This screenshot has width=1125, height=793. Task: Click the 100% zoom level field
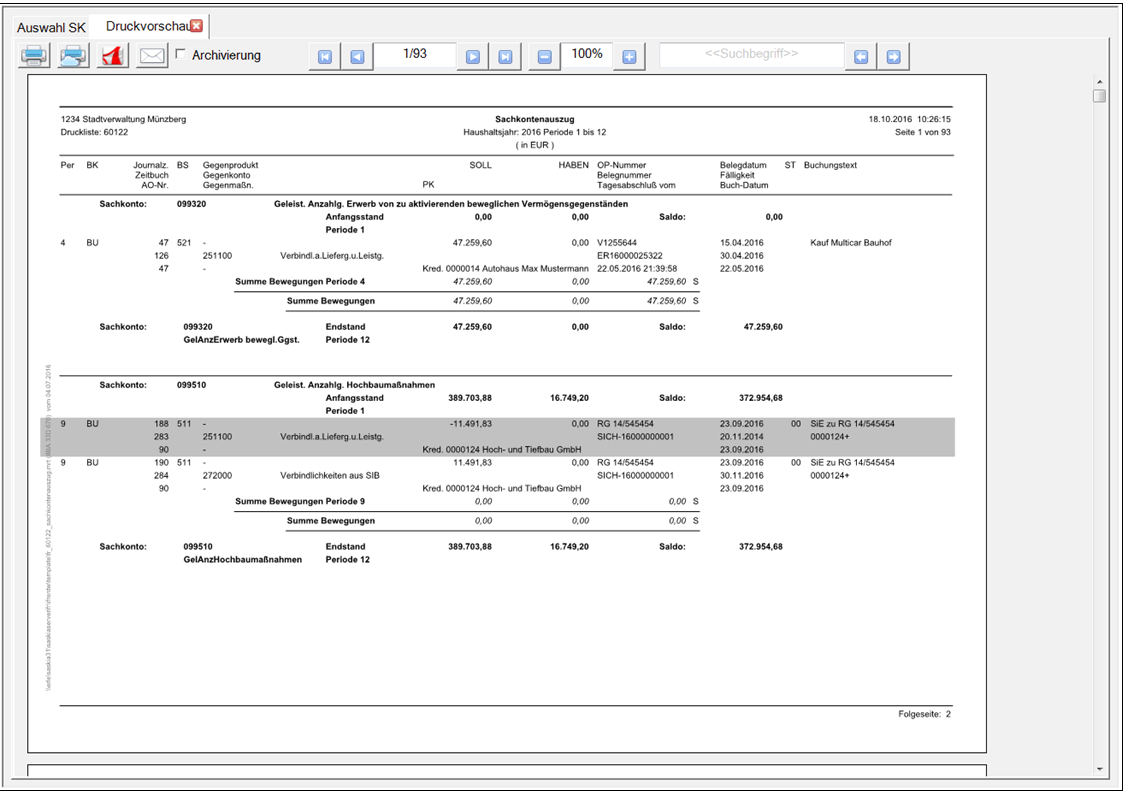point(586,55)
